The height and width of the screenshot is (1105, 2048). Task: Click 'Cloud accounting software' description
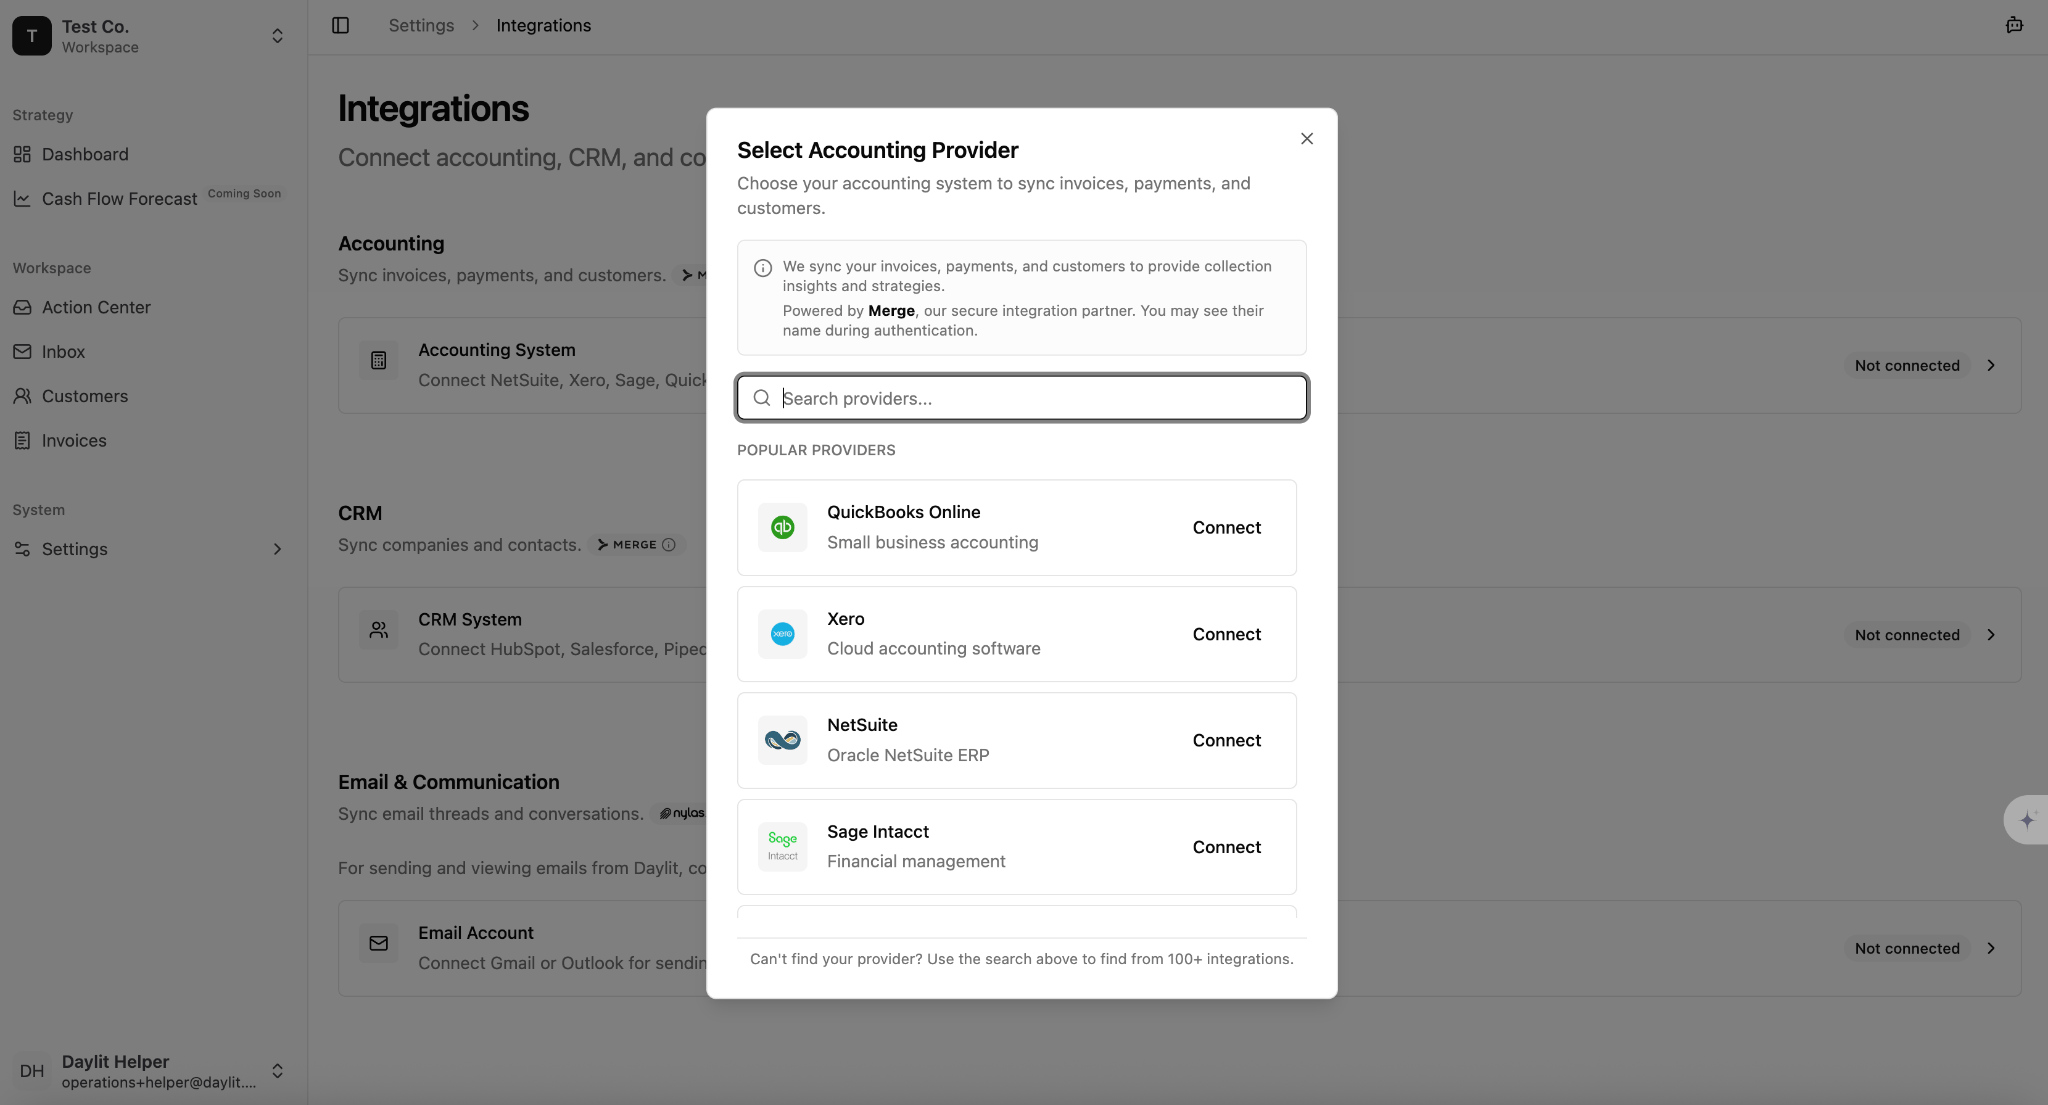click(x=933, y=648)
